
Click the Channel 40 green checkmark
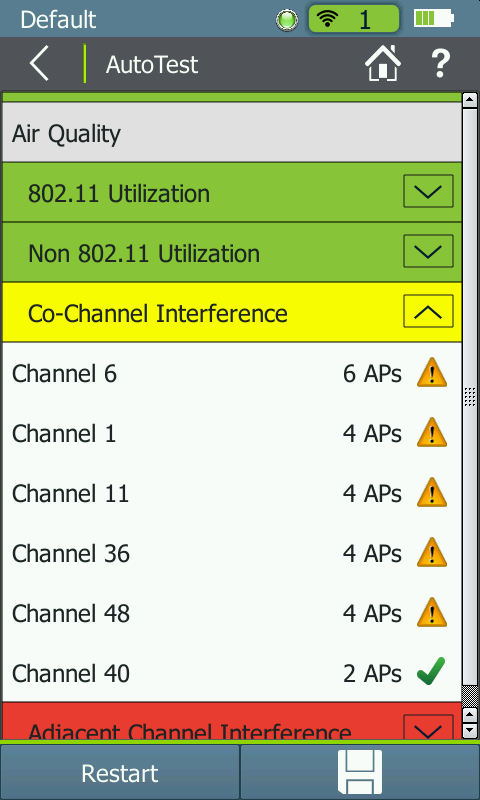(x=431, y=671)
